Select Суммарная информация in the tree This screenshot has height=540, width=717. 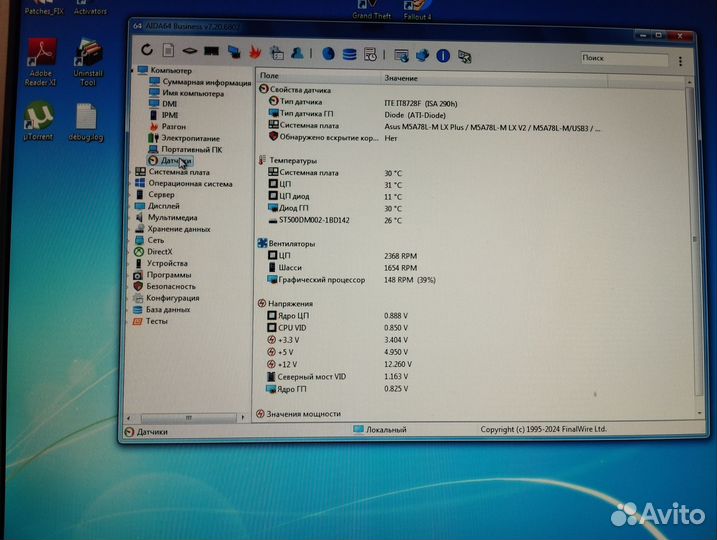coord(205,82)
